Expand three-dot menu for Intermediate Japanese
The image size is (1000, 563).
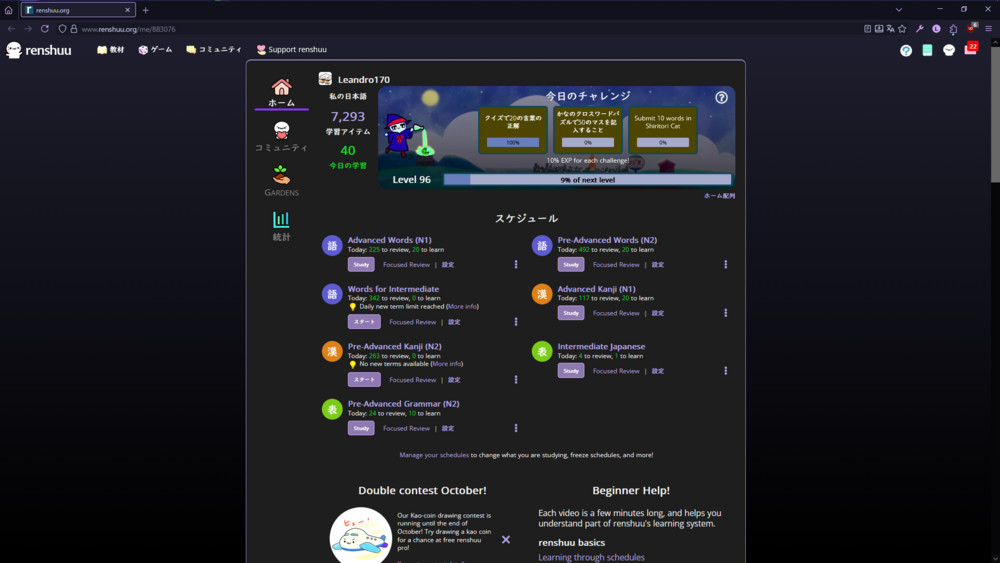(726, 371)
